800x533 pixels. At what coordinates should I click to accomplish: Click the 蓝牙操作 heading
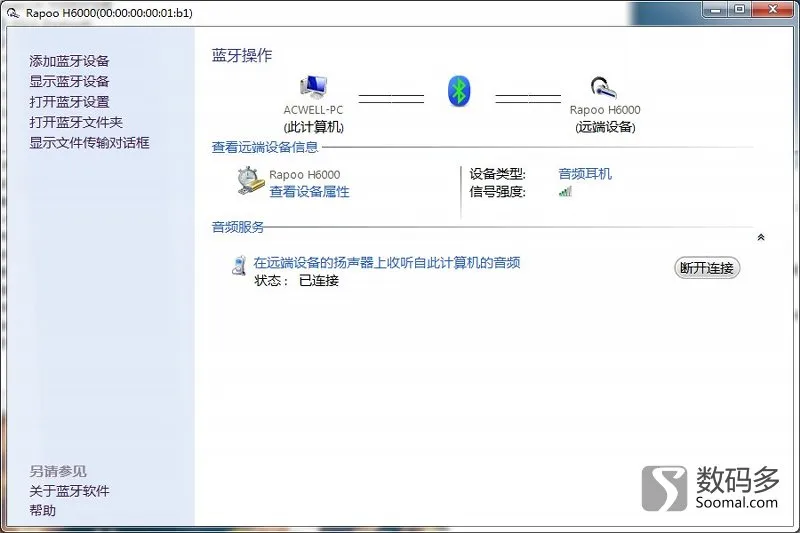242,55
